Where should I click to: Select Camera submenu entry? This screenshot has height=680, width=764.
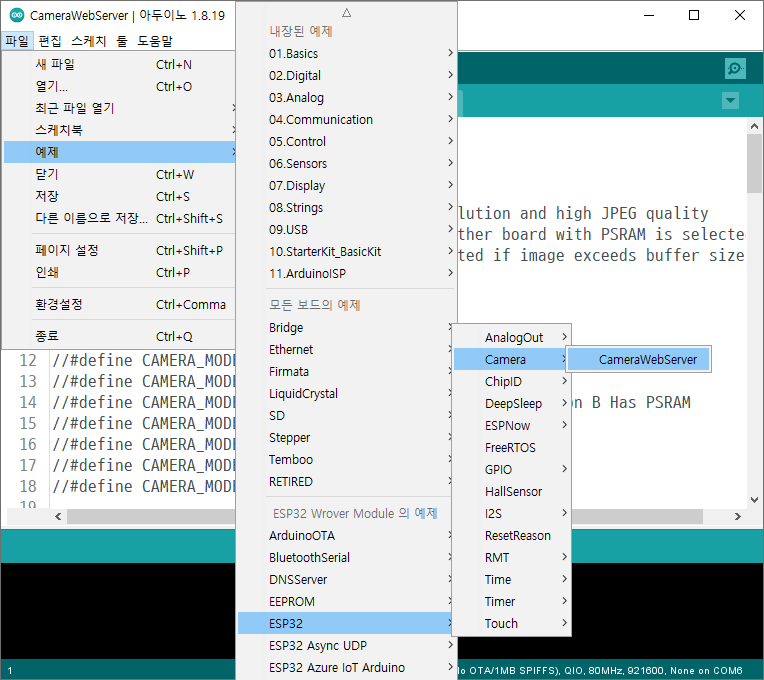click(512, 359)
